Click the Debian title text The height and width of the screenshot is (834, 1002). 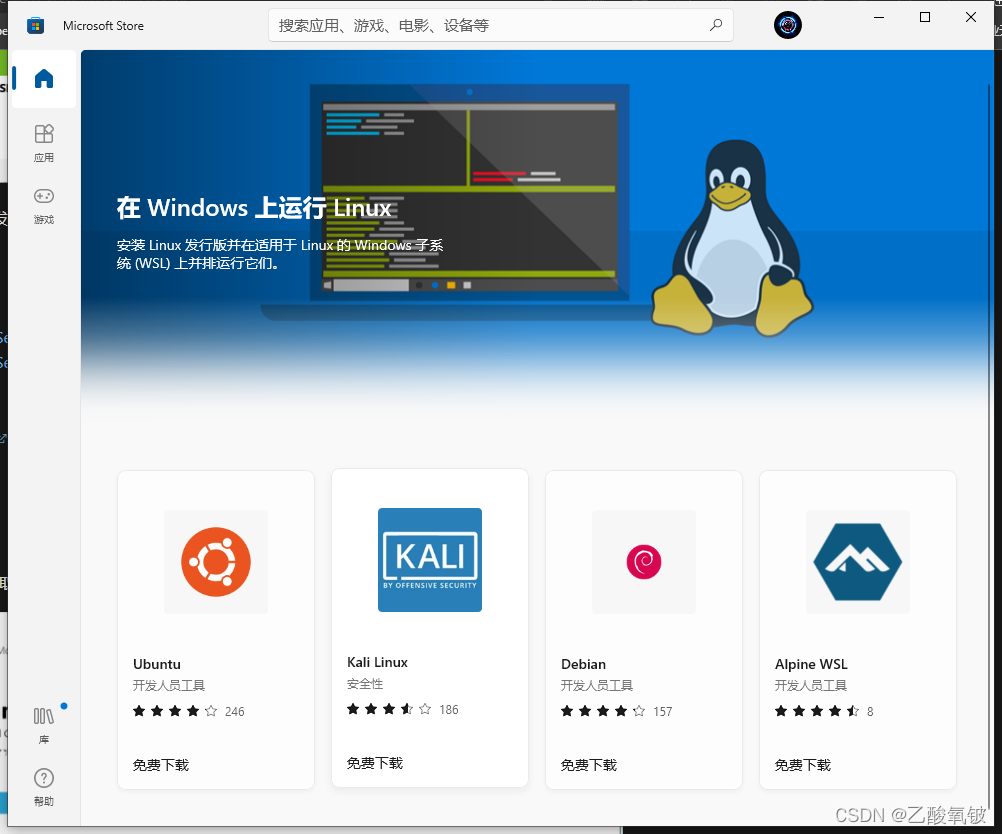pos(583,664)
